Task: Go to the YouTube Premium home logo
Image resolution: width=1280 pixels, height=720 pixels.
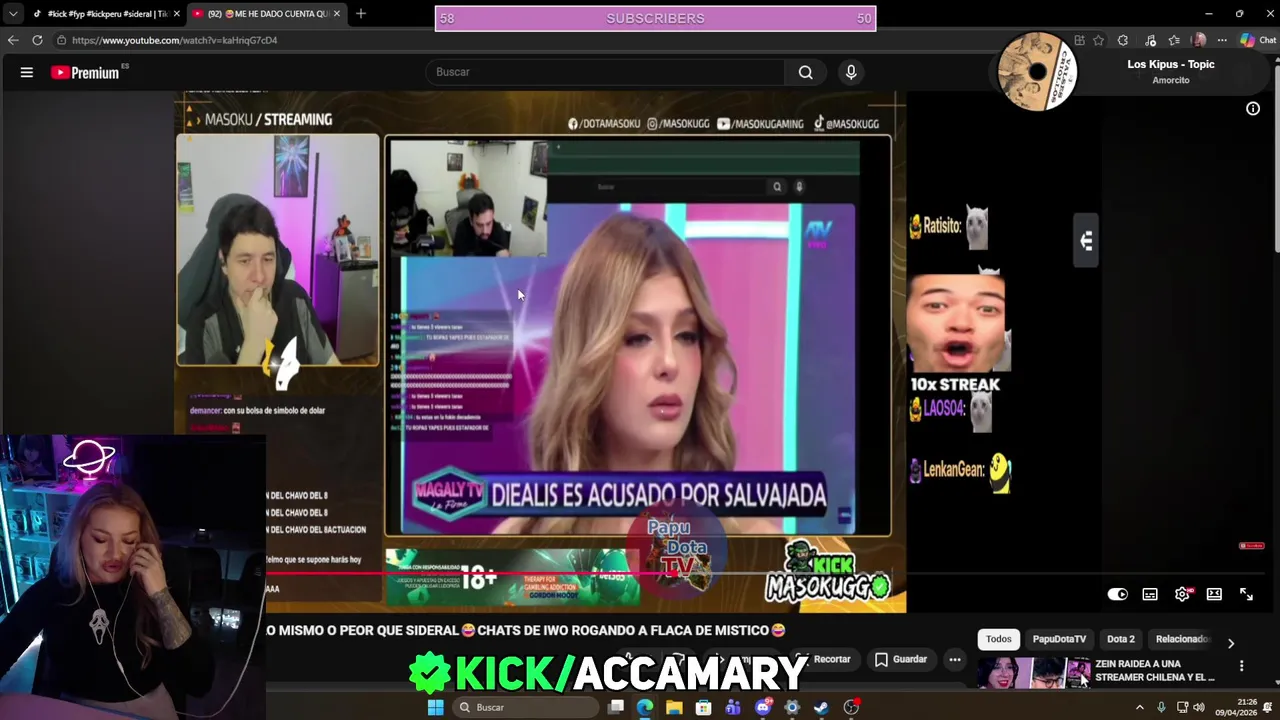Action: [85, 72]
